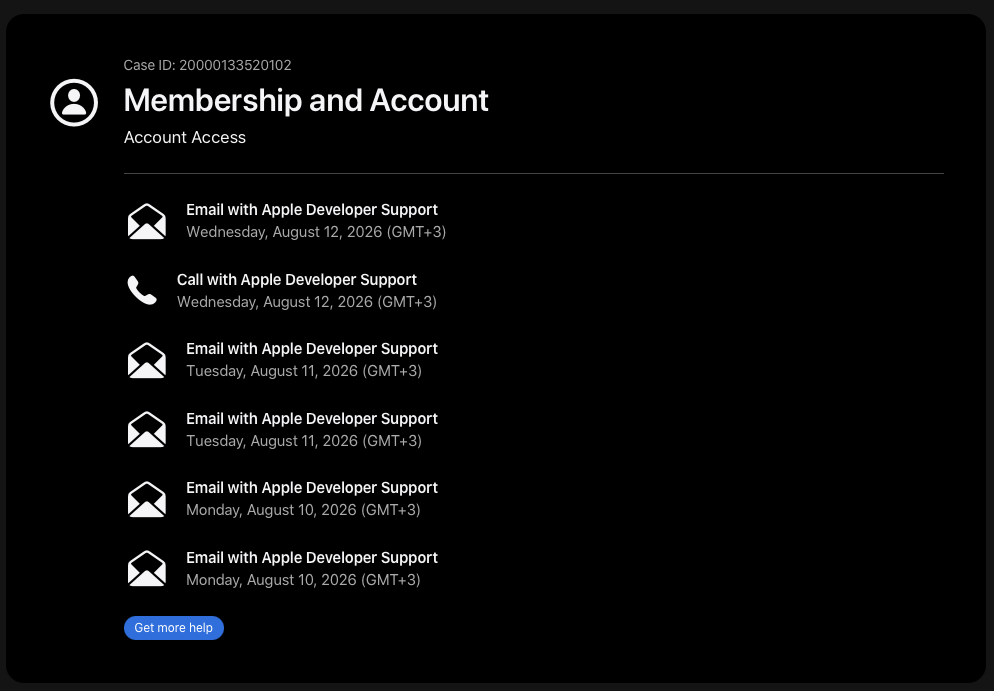Click the Wednesday, August 12 date under the email entry
Viewport: 994px width, 691px height.
click(x=316, y=232)
